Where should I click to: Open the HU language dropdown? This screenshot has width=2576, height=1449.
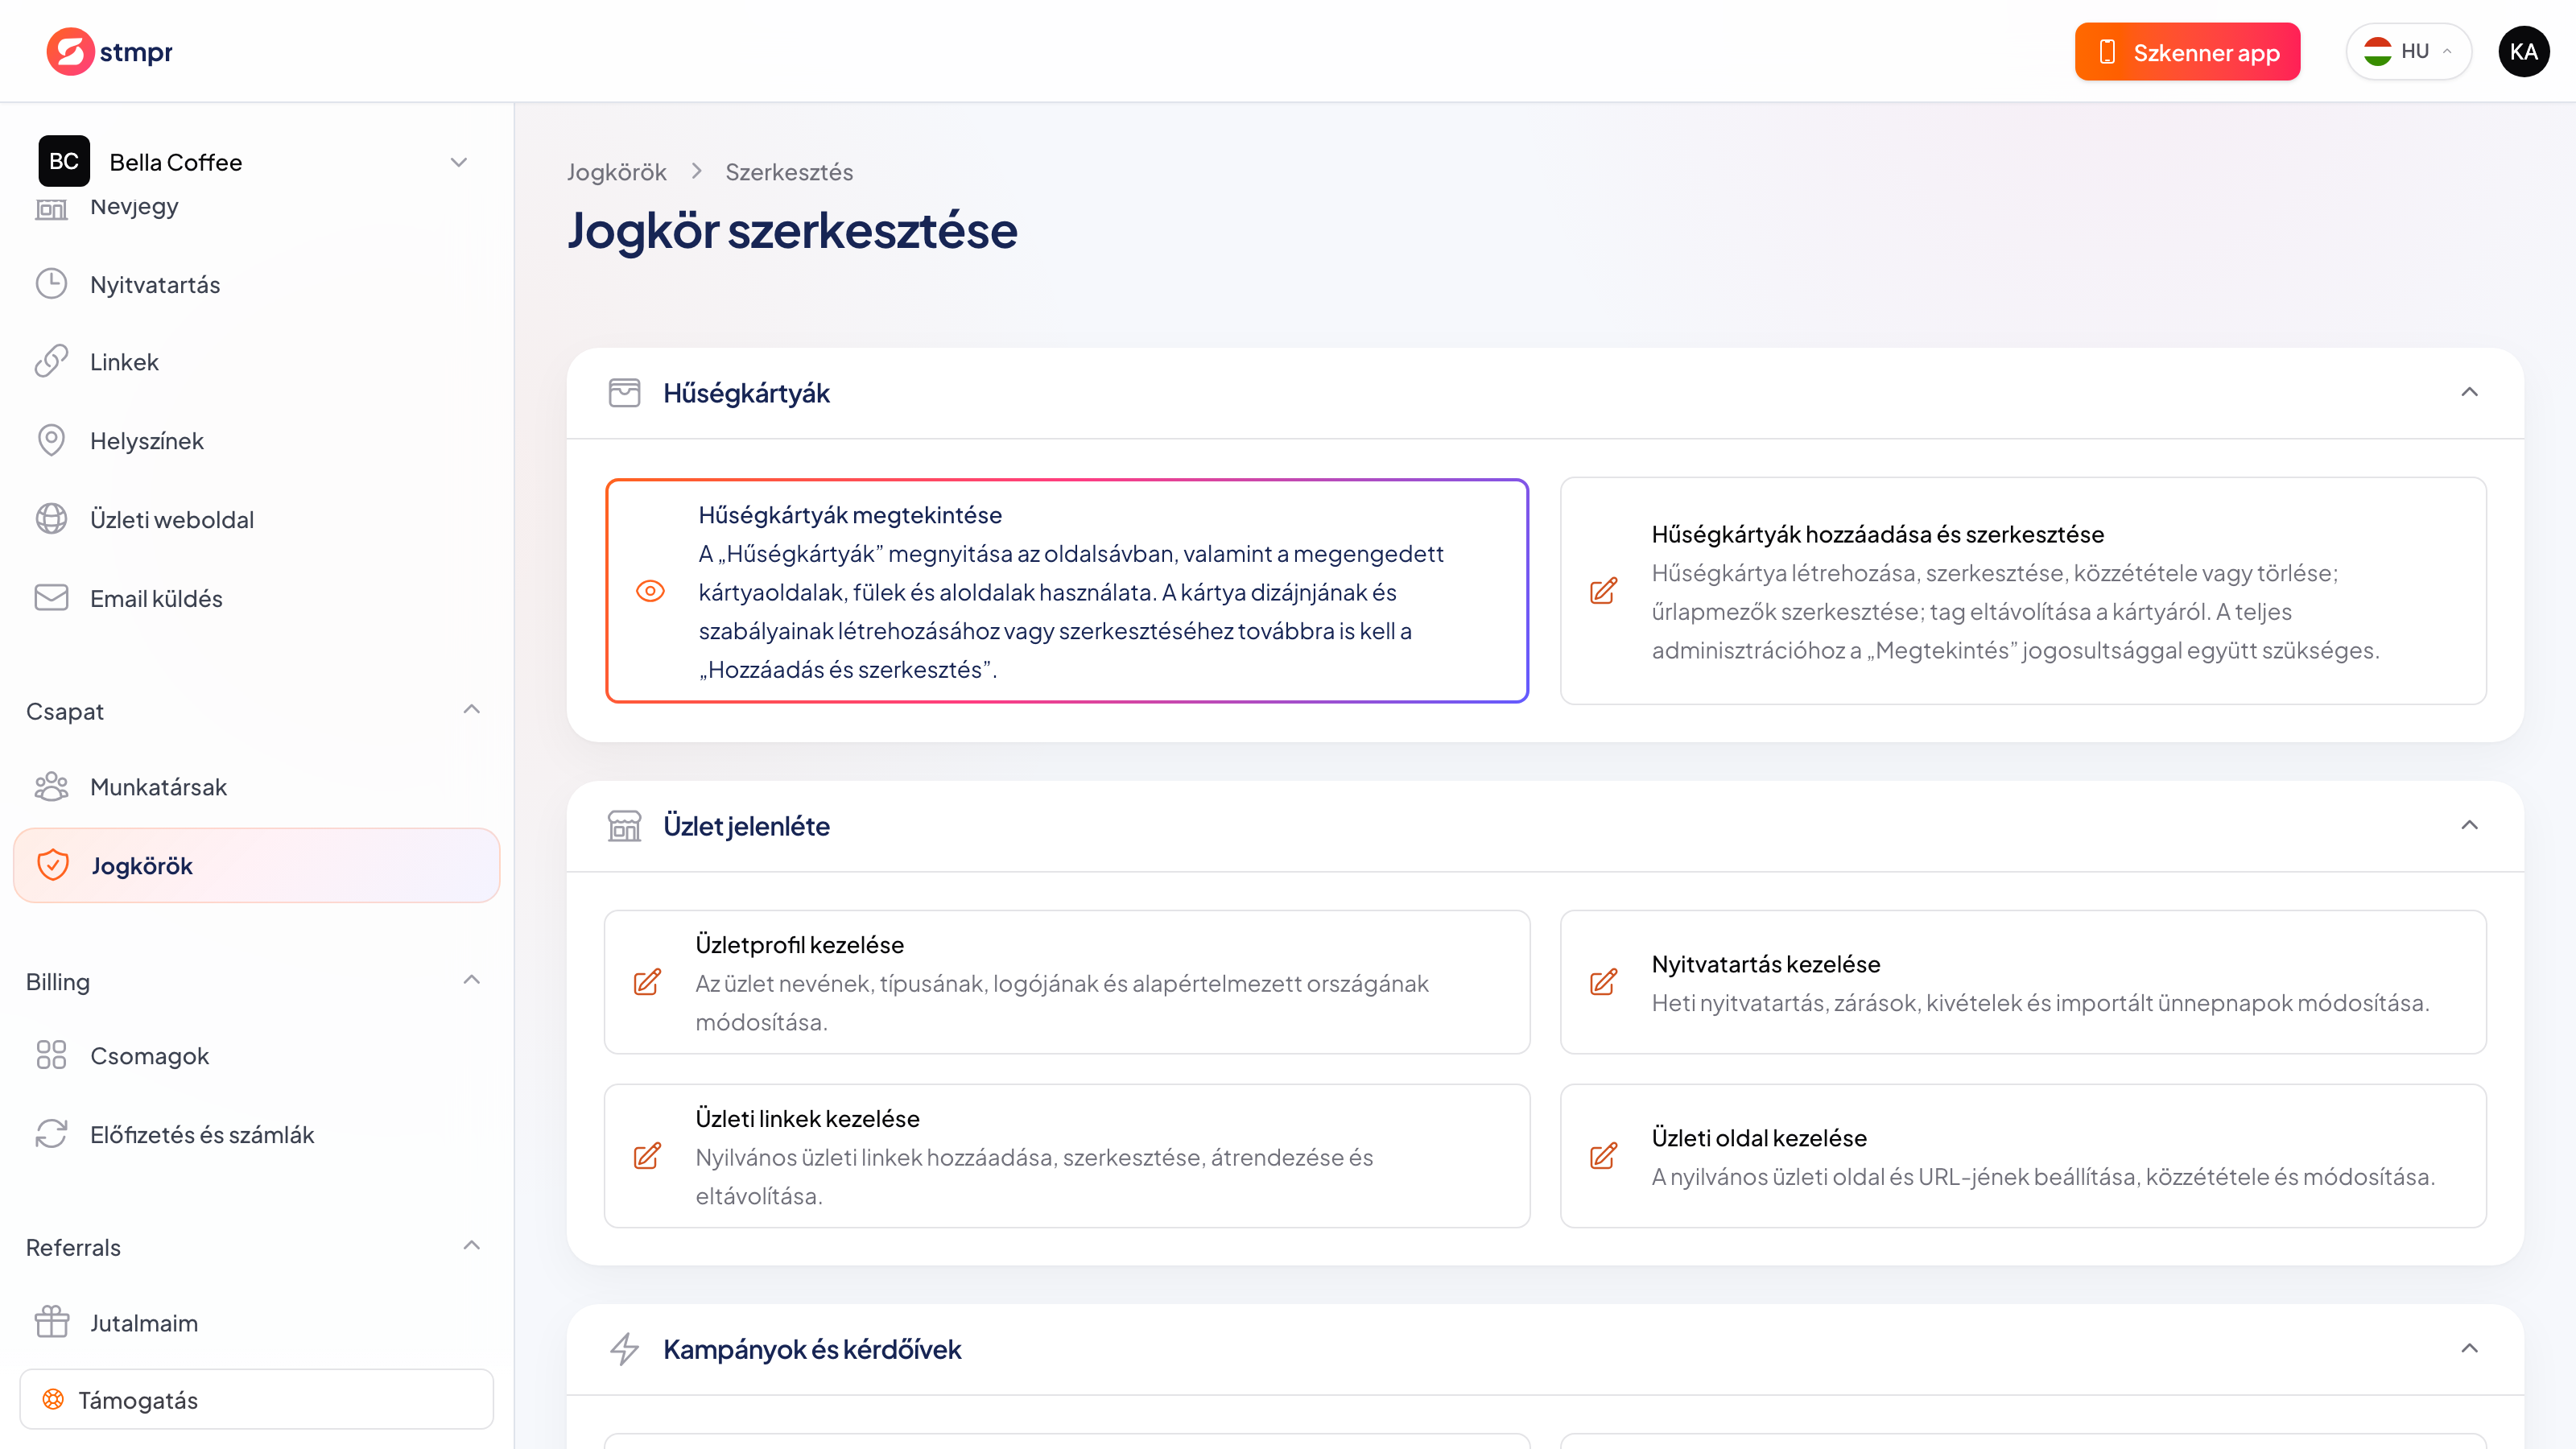(x=2408, y=51)
